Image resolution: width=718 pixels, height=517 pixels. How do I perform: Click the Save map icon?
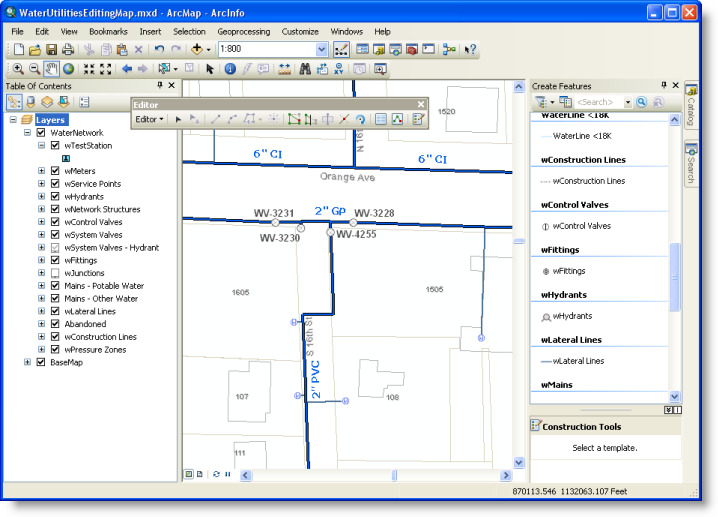tap(51, 49)
